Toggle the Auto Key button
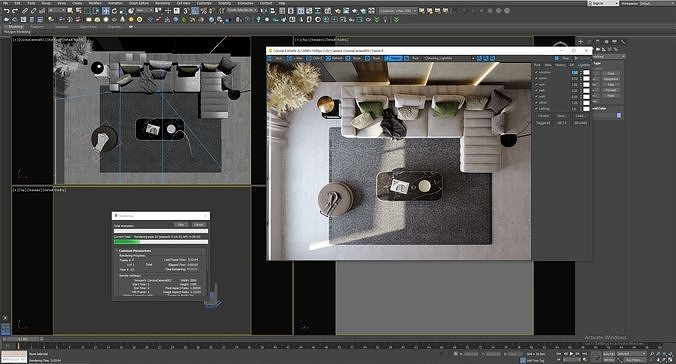The width and height of the screenshot is (676, 364). [x=609, y=354]
